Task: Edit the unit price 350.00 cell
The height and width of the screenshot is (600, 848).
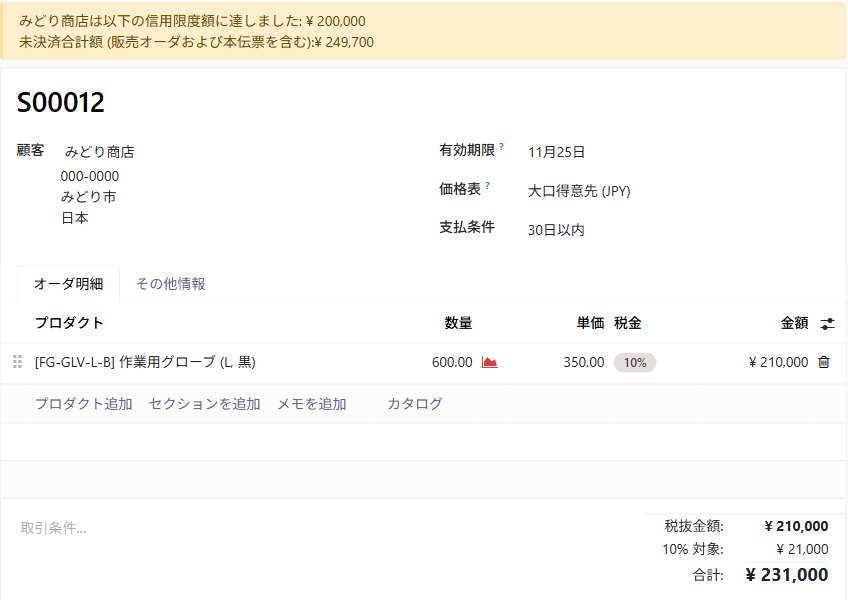Action: tap(584, 362)
